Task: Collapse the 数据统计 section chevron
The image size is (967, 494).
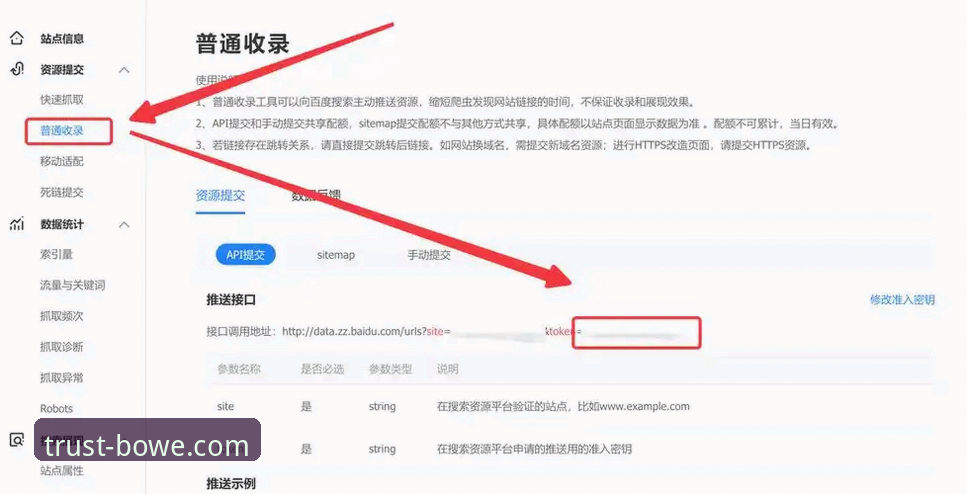Action: [x=124, y=224]
